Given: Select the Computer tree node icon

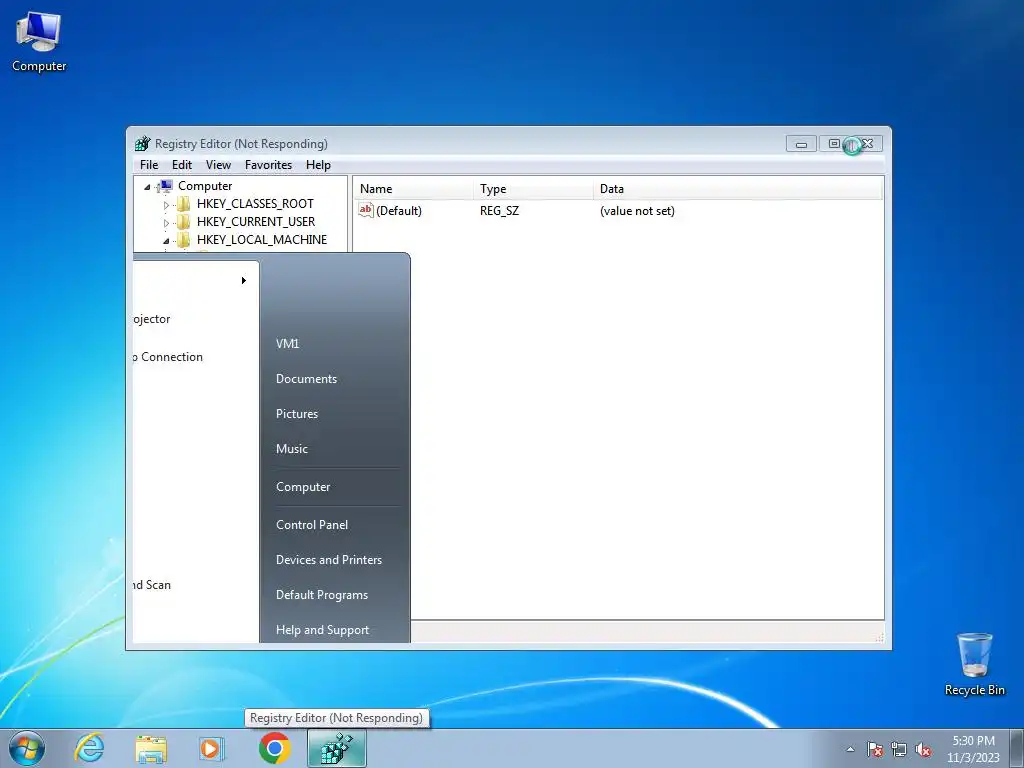Looking at the screenshot, I should 166,186.
